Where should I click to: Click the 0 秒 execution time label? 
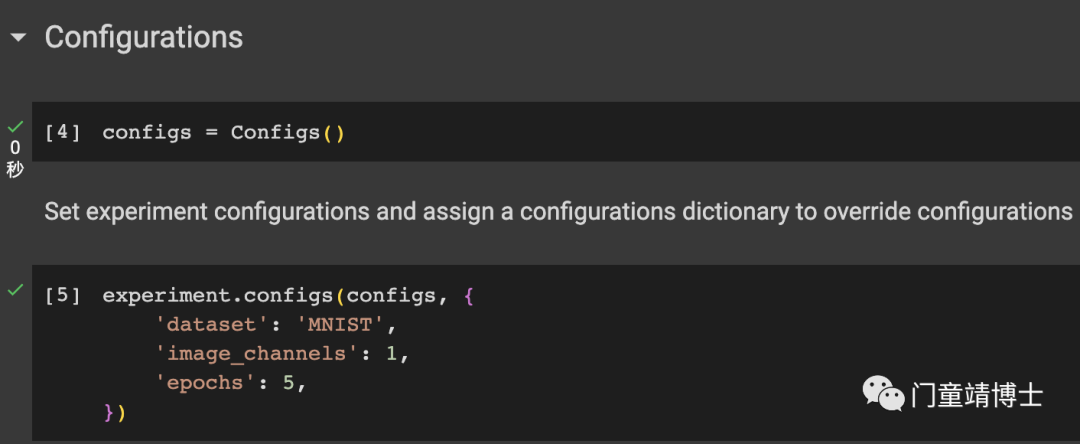tap(15, 158)
